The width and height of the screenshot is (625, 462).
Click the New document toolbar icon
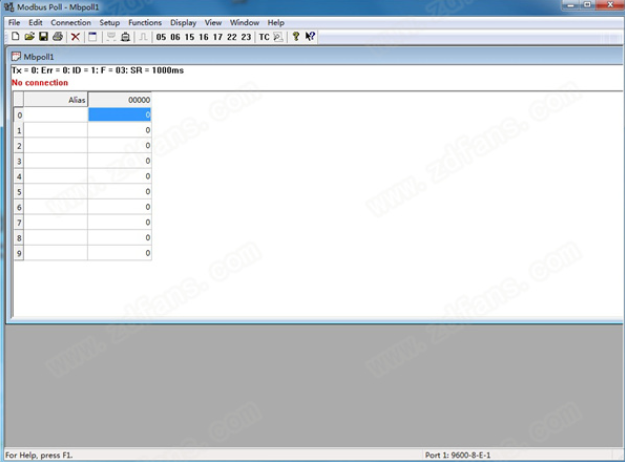pos(15,37)
